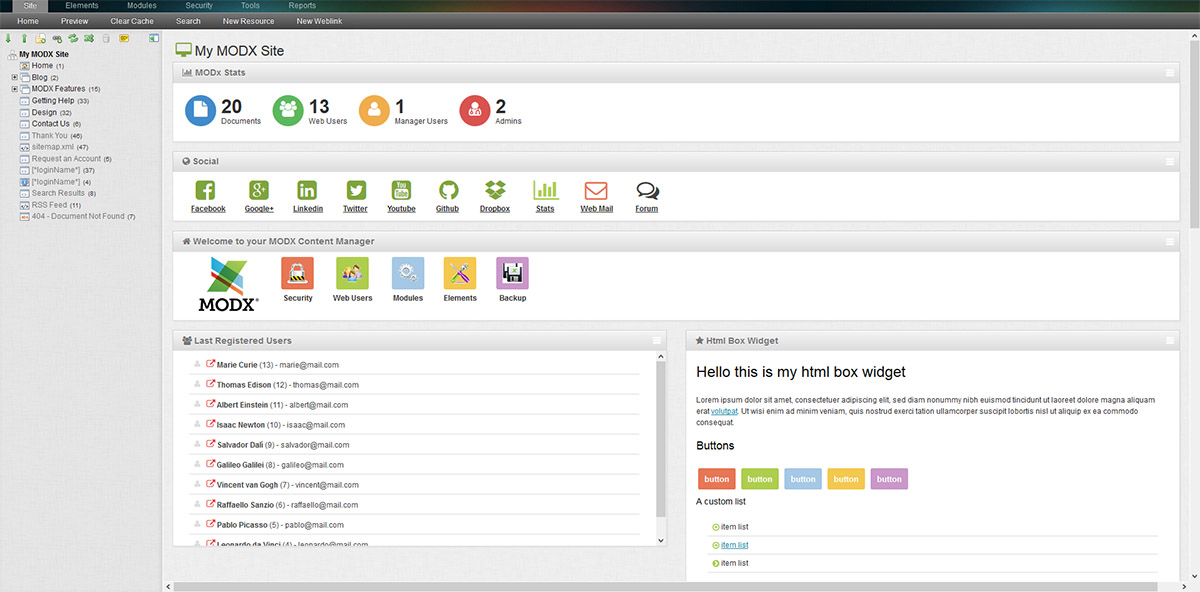Click the empty trash bin icon
The height and width of the screenshot is (592, 1200).
105,38
